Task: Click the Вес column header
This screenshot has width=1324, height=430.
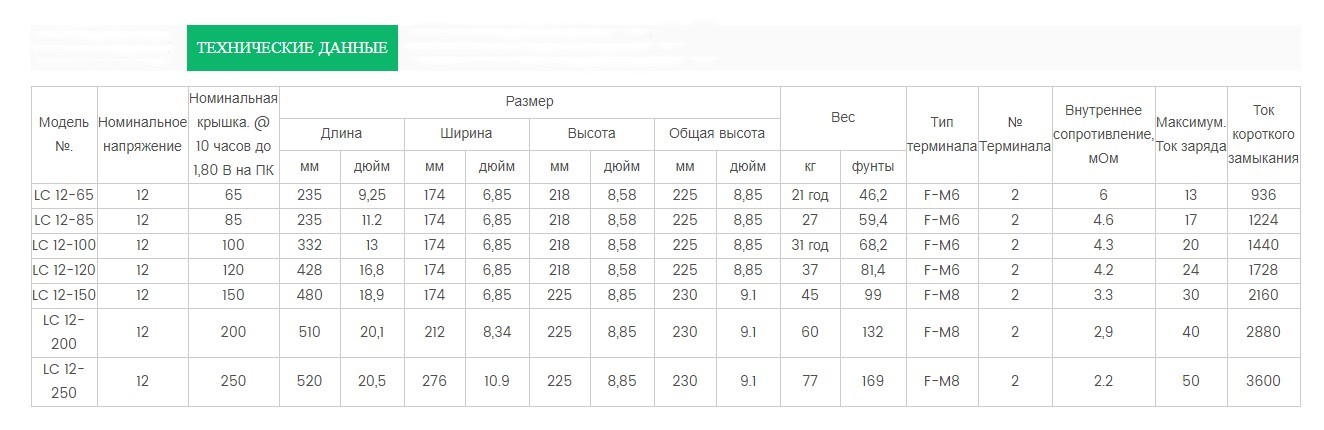Action: tap(843, 118)
